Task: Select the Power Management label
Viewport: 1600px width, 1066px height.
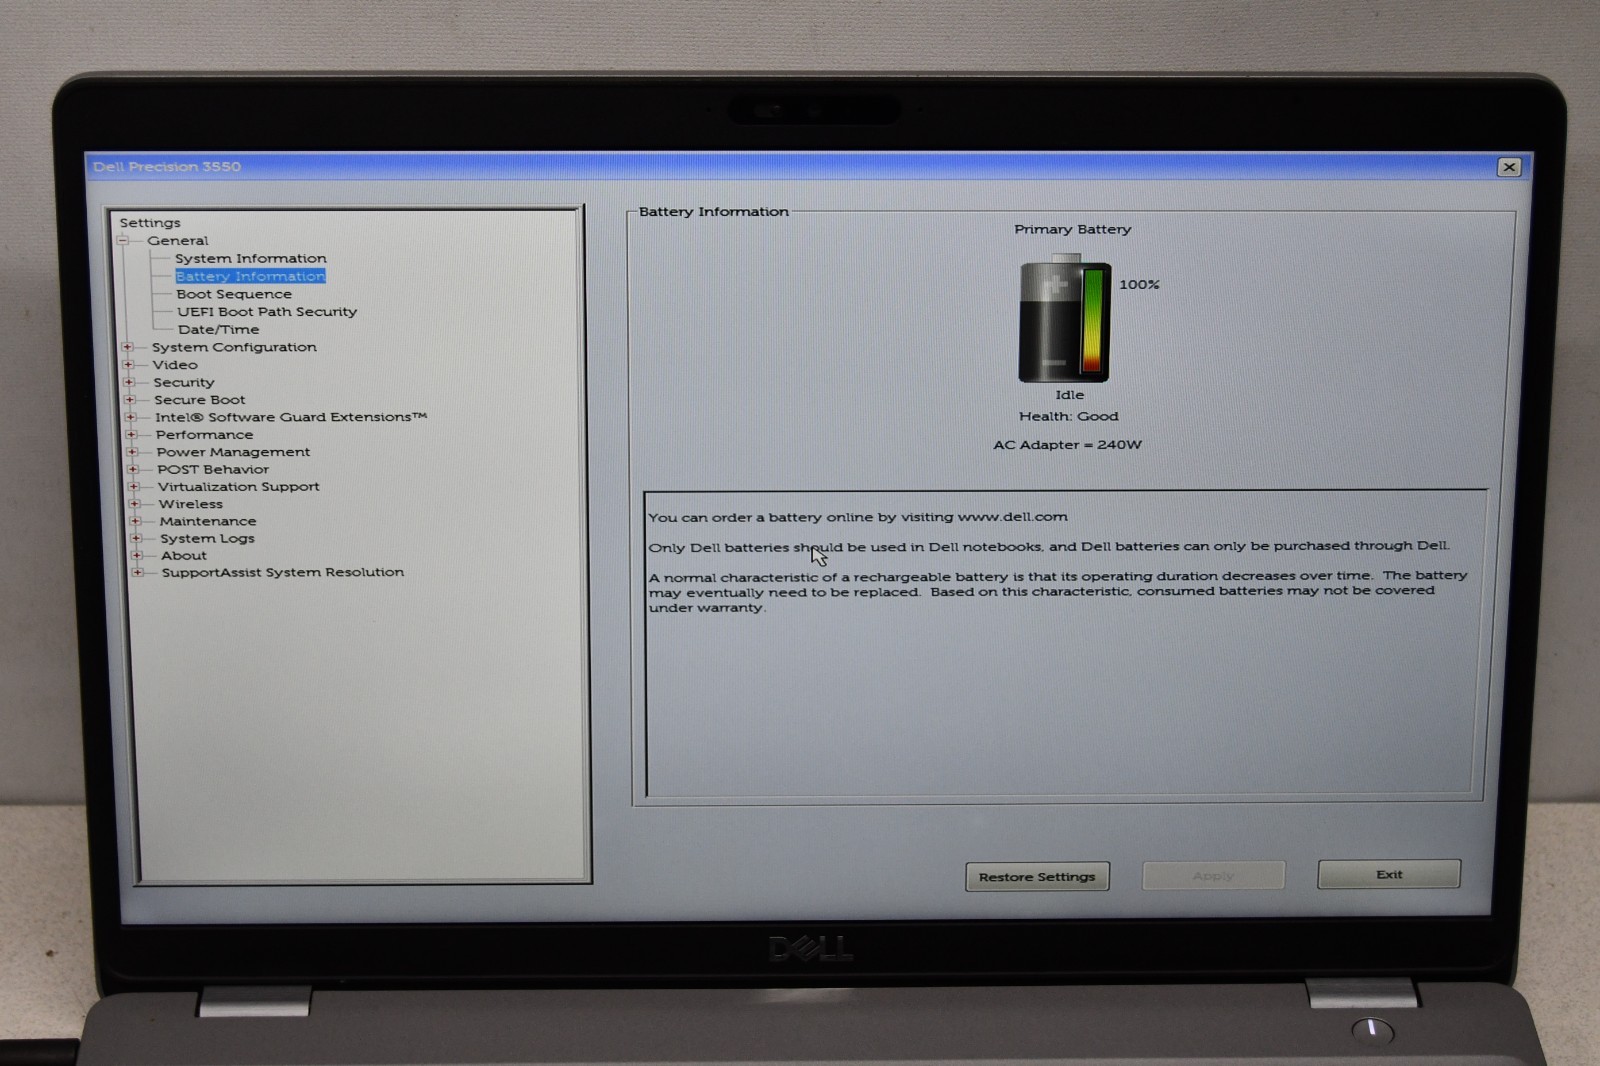Action: tap(233, 452)
